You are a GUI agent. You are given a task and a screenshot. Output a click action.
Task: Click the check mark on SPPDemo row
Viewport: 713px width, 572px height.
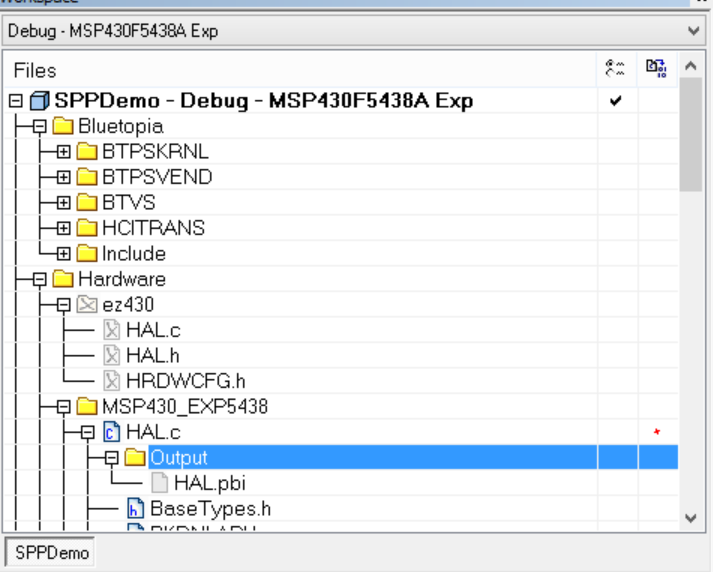click(x=615, y=100)
